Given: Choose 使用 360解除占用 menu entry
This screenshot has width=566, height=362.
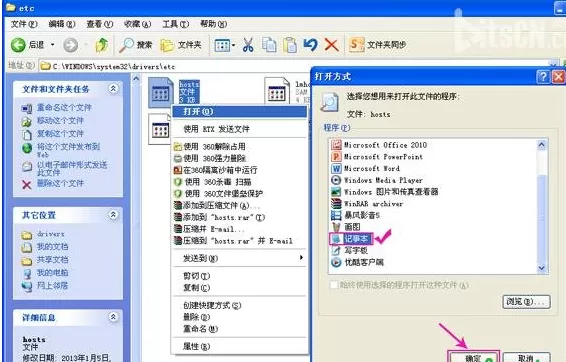Looking at the screenshot, I should coord(240,147).
